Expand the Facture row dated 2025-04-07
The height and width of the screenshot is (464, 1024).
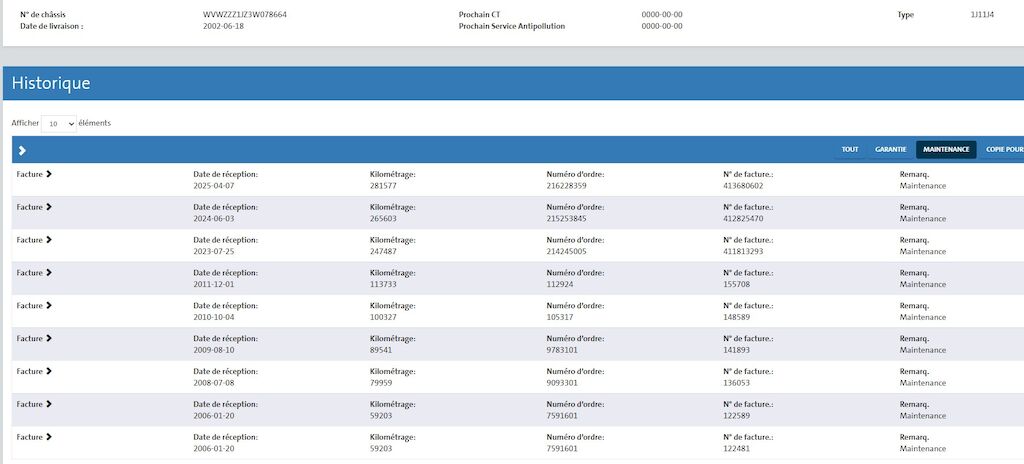pyautogui.click(x=34, y=174)
